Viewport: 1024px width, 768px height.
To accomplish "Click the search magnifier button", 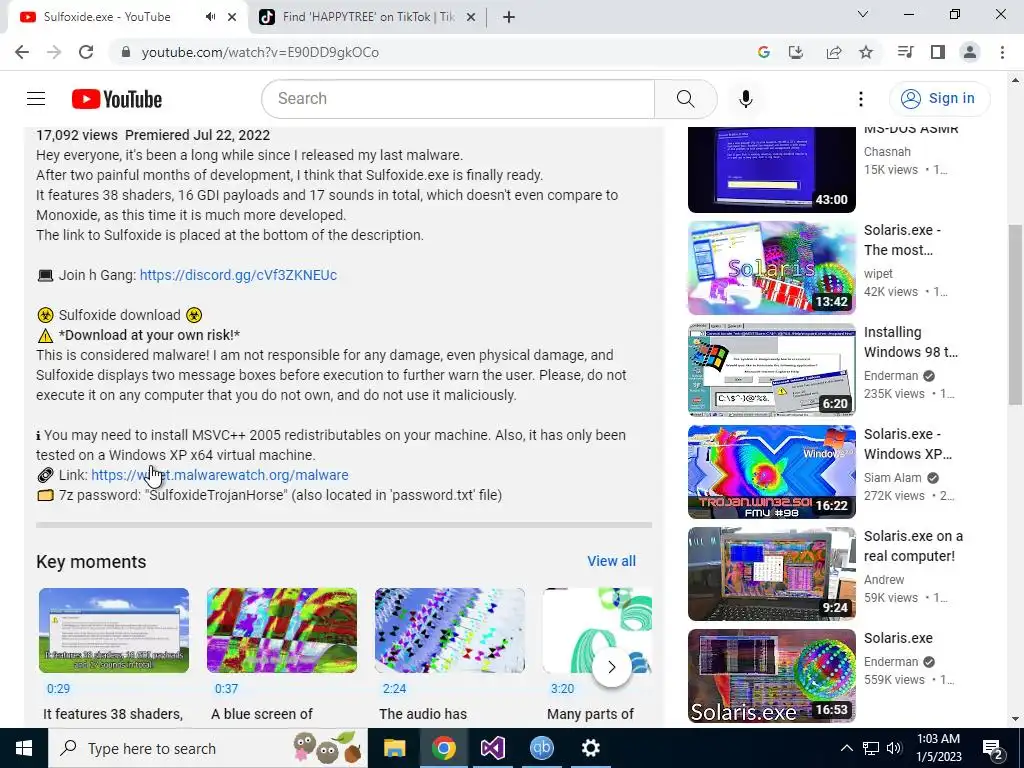I will point(686,99).
